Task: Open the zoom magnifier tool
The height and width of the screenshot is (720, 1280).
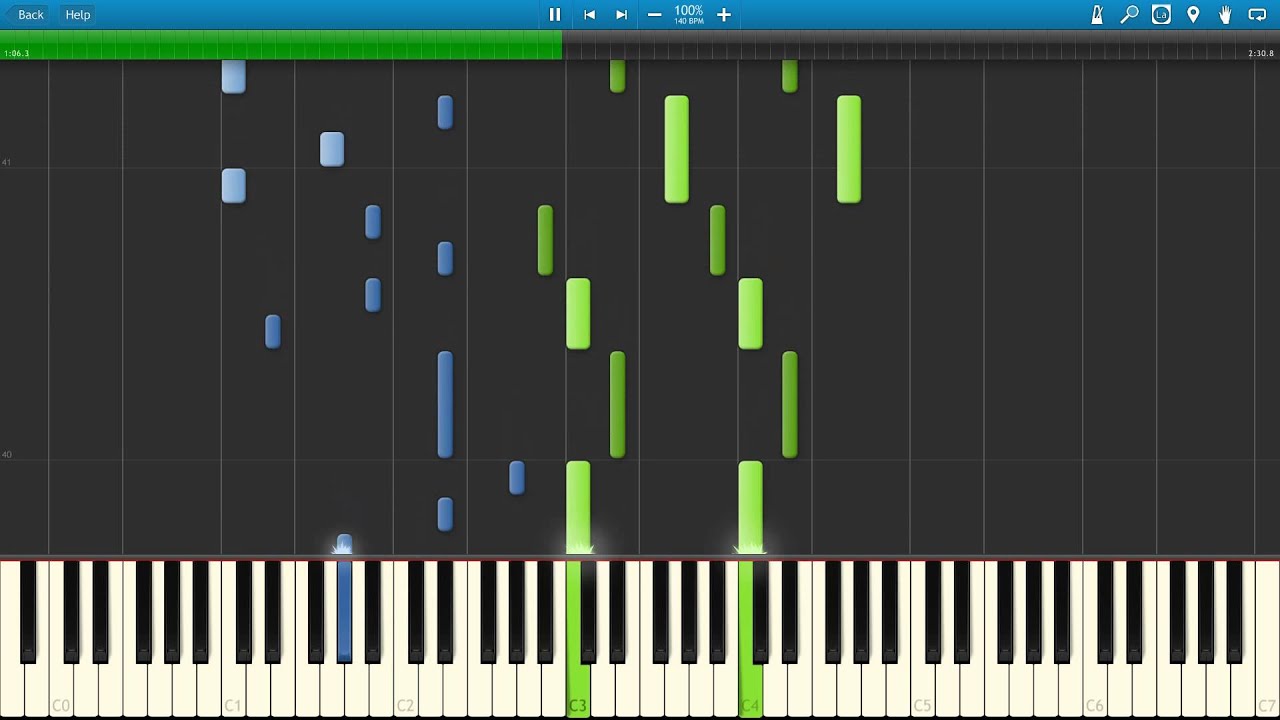Action: 1129,14
